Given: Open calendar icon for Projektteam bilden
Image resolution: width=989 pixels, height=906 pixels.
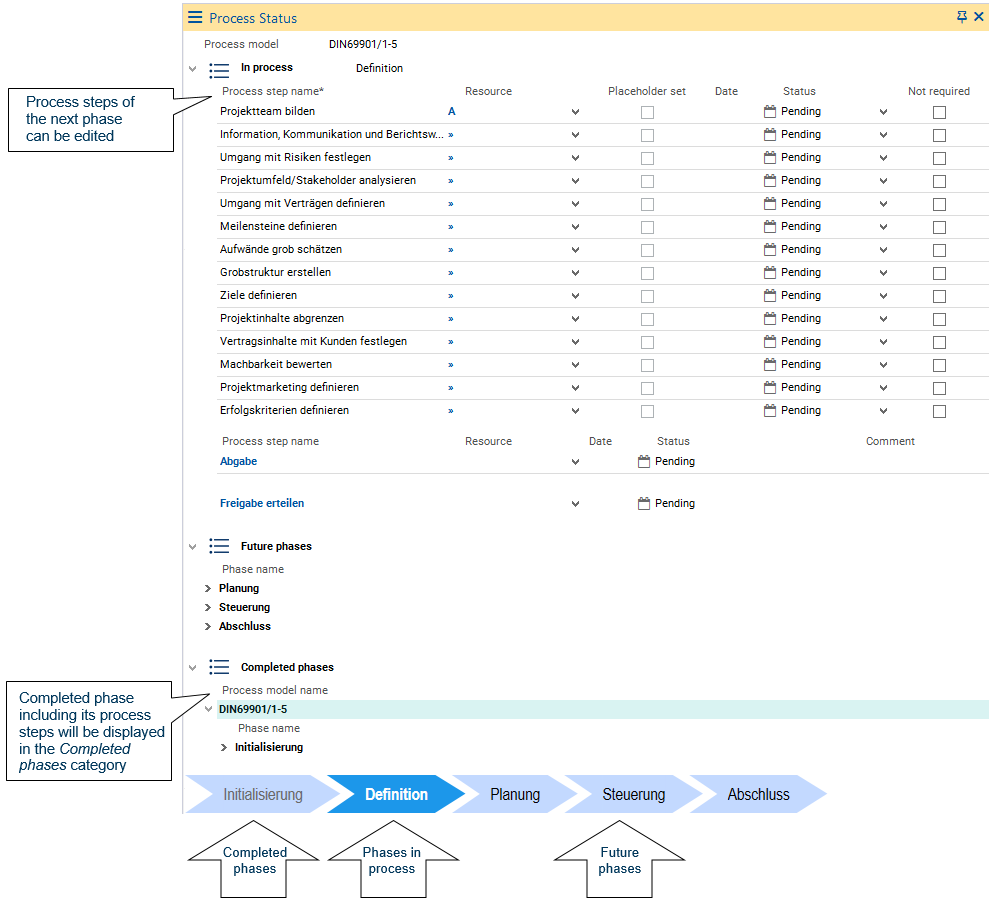Looking at the screenshot, I should tap(770, 112).
